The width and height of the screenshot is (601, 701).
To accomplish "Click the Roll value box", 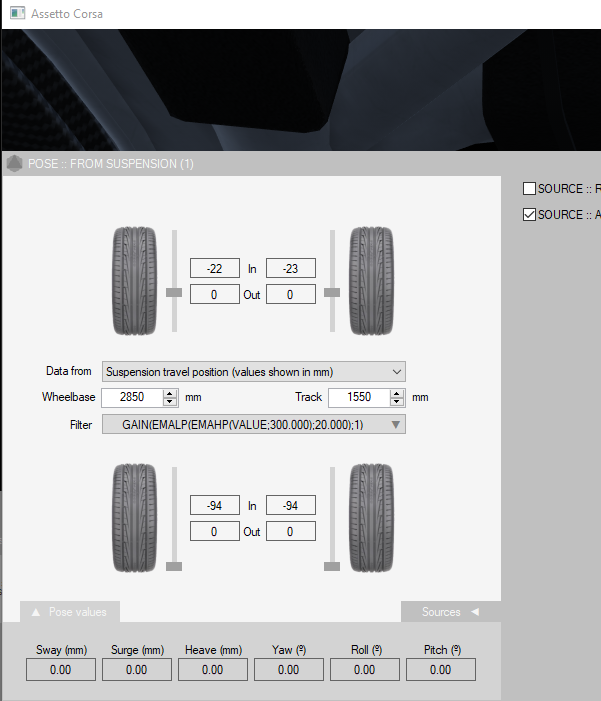I will coord(365,669).
